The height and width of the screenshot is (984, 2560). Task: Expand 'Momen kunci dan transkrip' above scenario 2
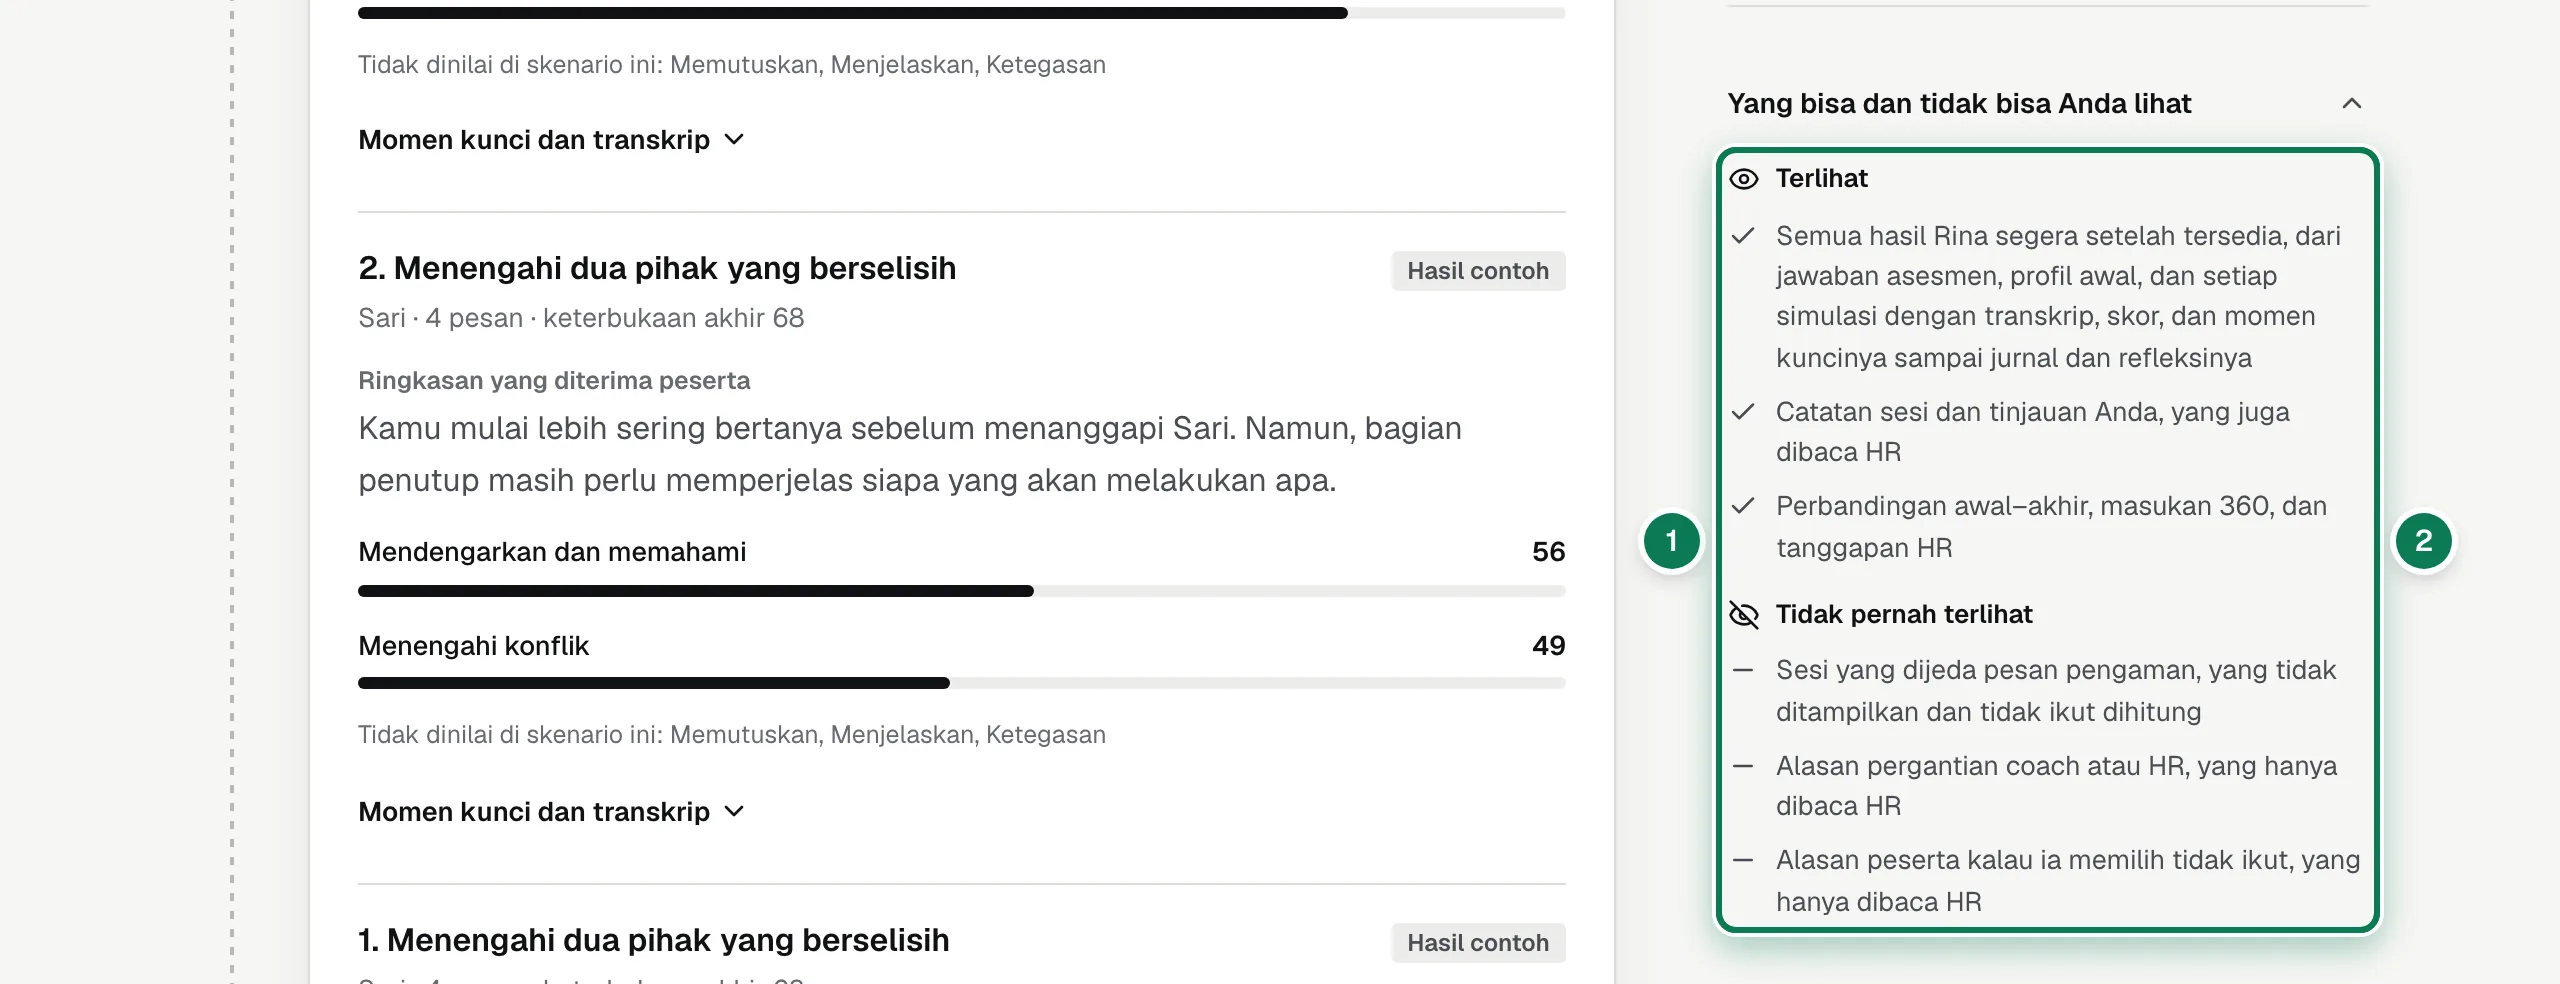pos(552,140)
